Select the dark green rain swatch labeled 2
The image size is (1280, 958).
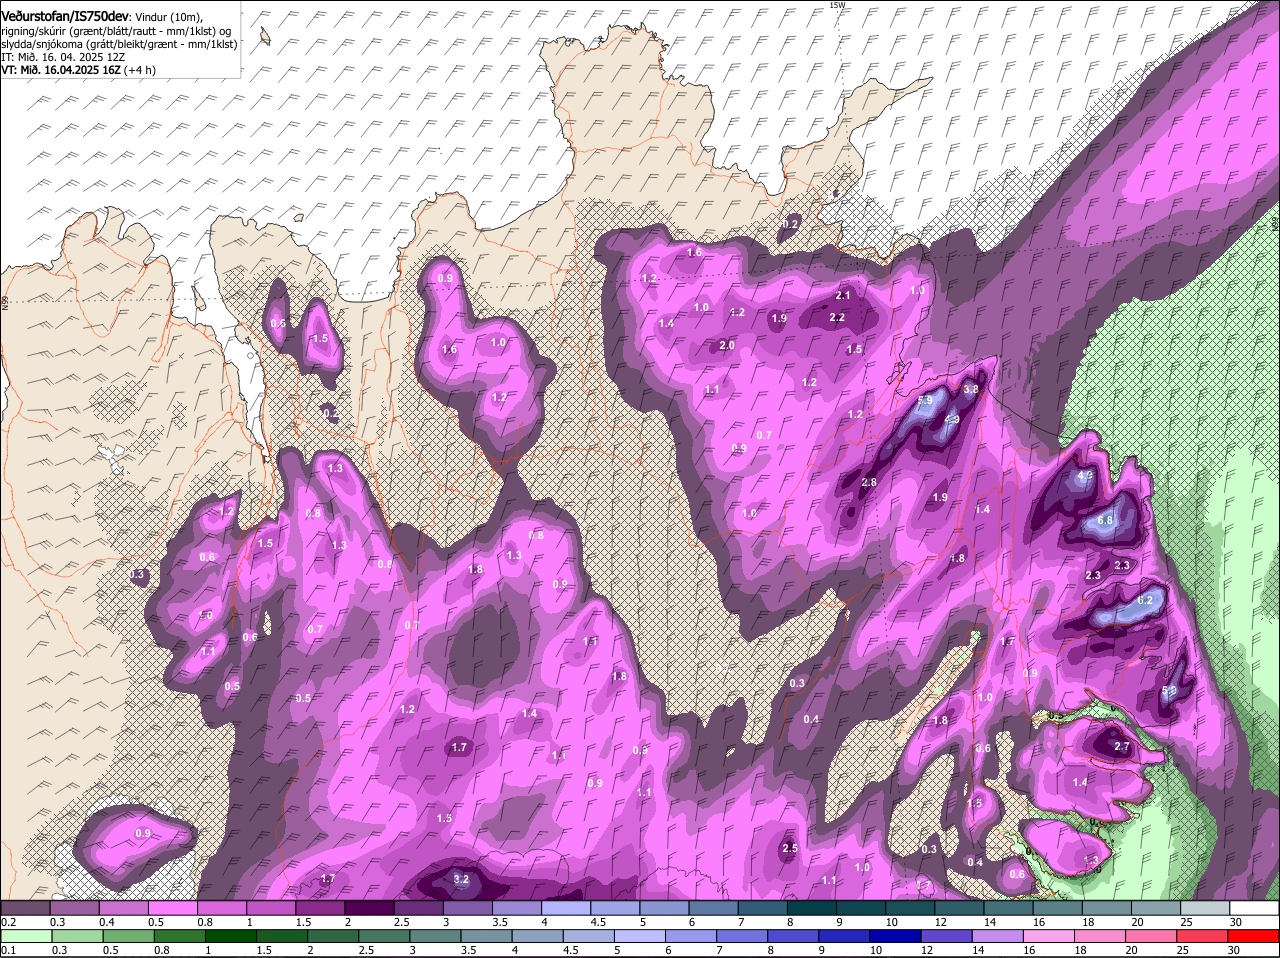click(x=334, y=937)
